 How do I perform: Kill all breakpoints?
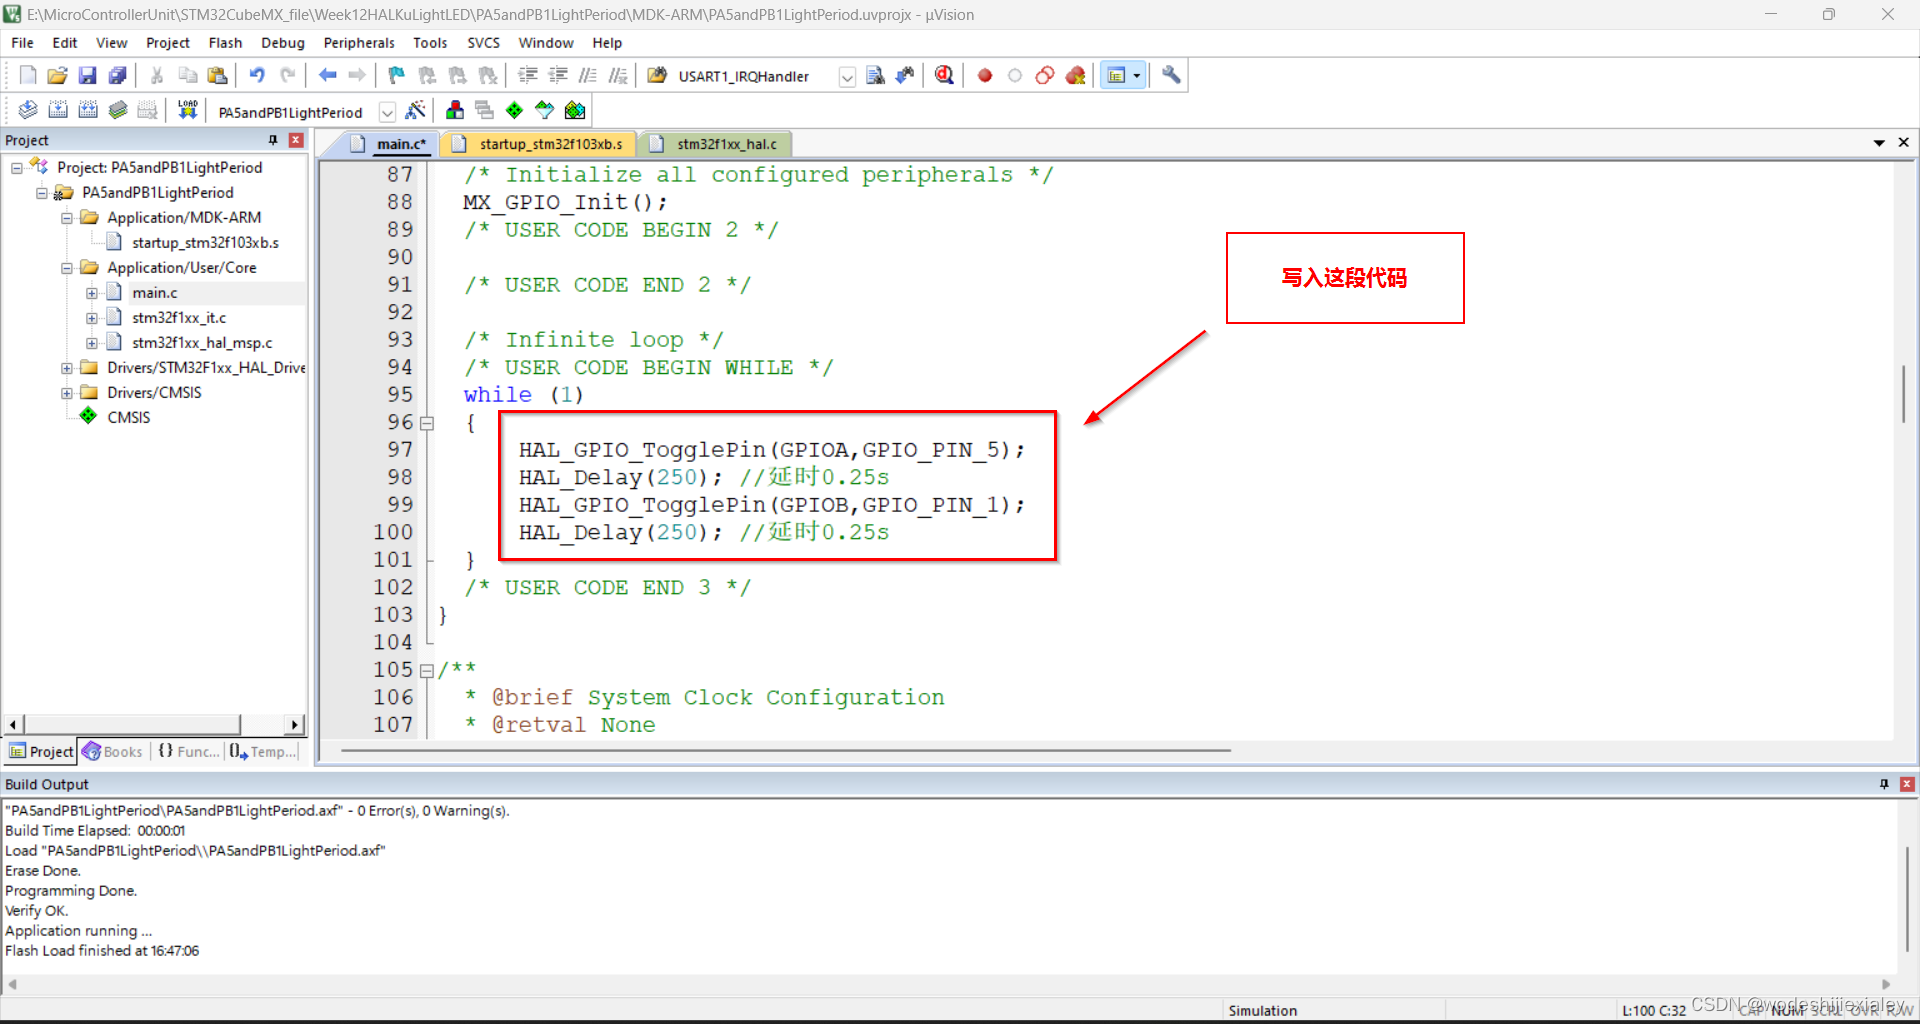tap(1076, 75)
